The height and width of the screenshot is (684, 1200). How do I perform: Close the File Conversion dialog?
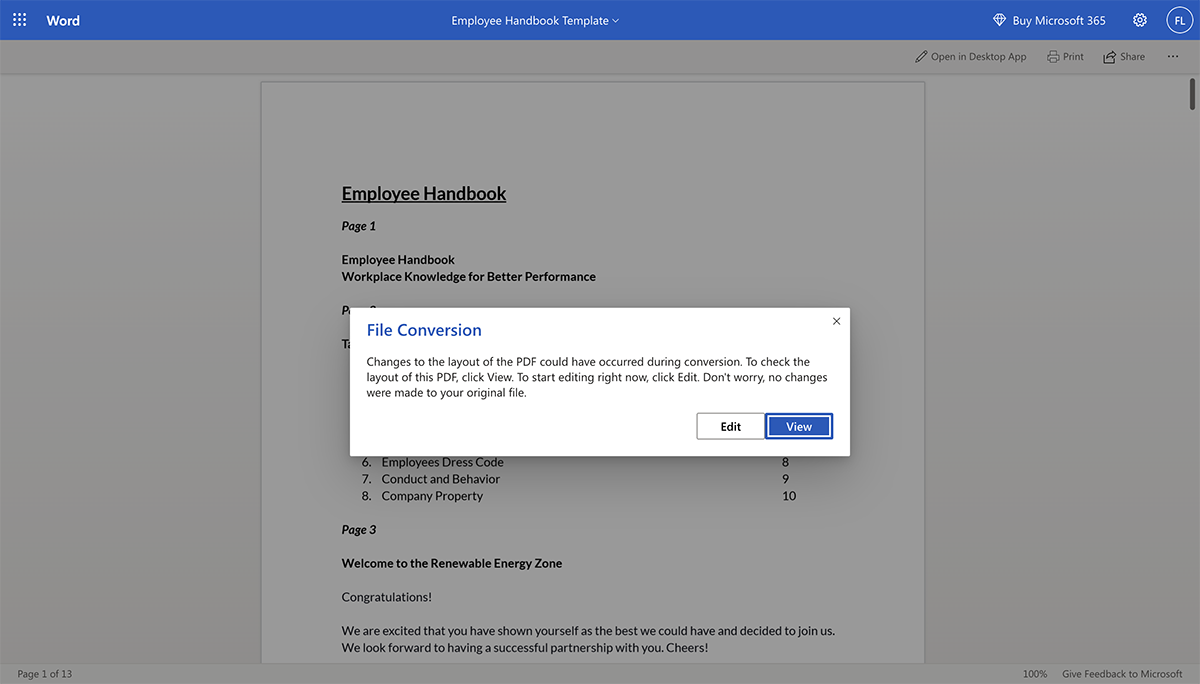point(836,321)
